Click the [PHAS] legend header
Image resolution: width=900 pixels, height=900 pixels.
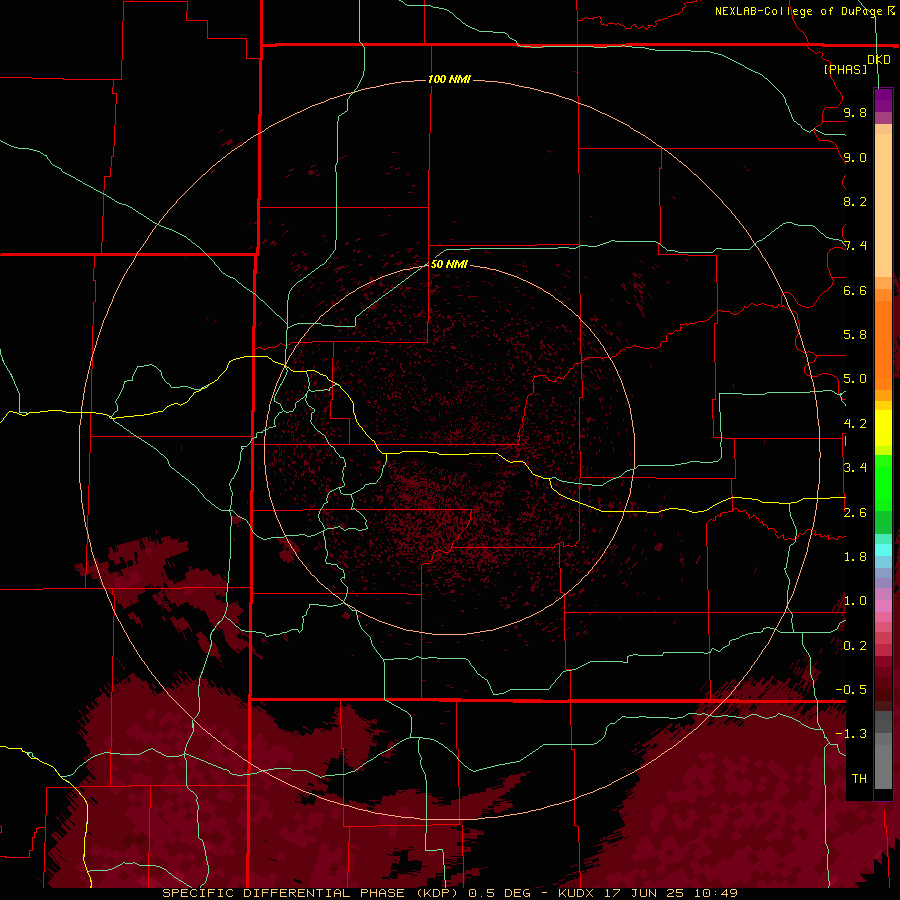[x=845, y=69]
